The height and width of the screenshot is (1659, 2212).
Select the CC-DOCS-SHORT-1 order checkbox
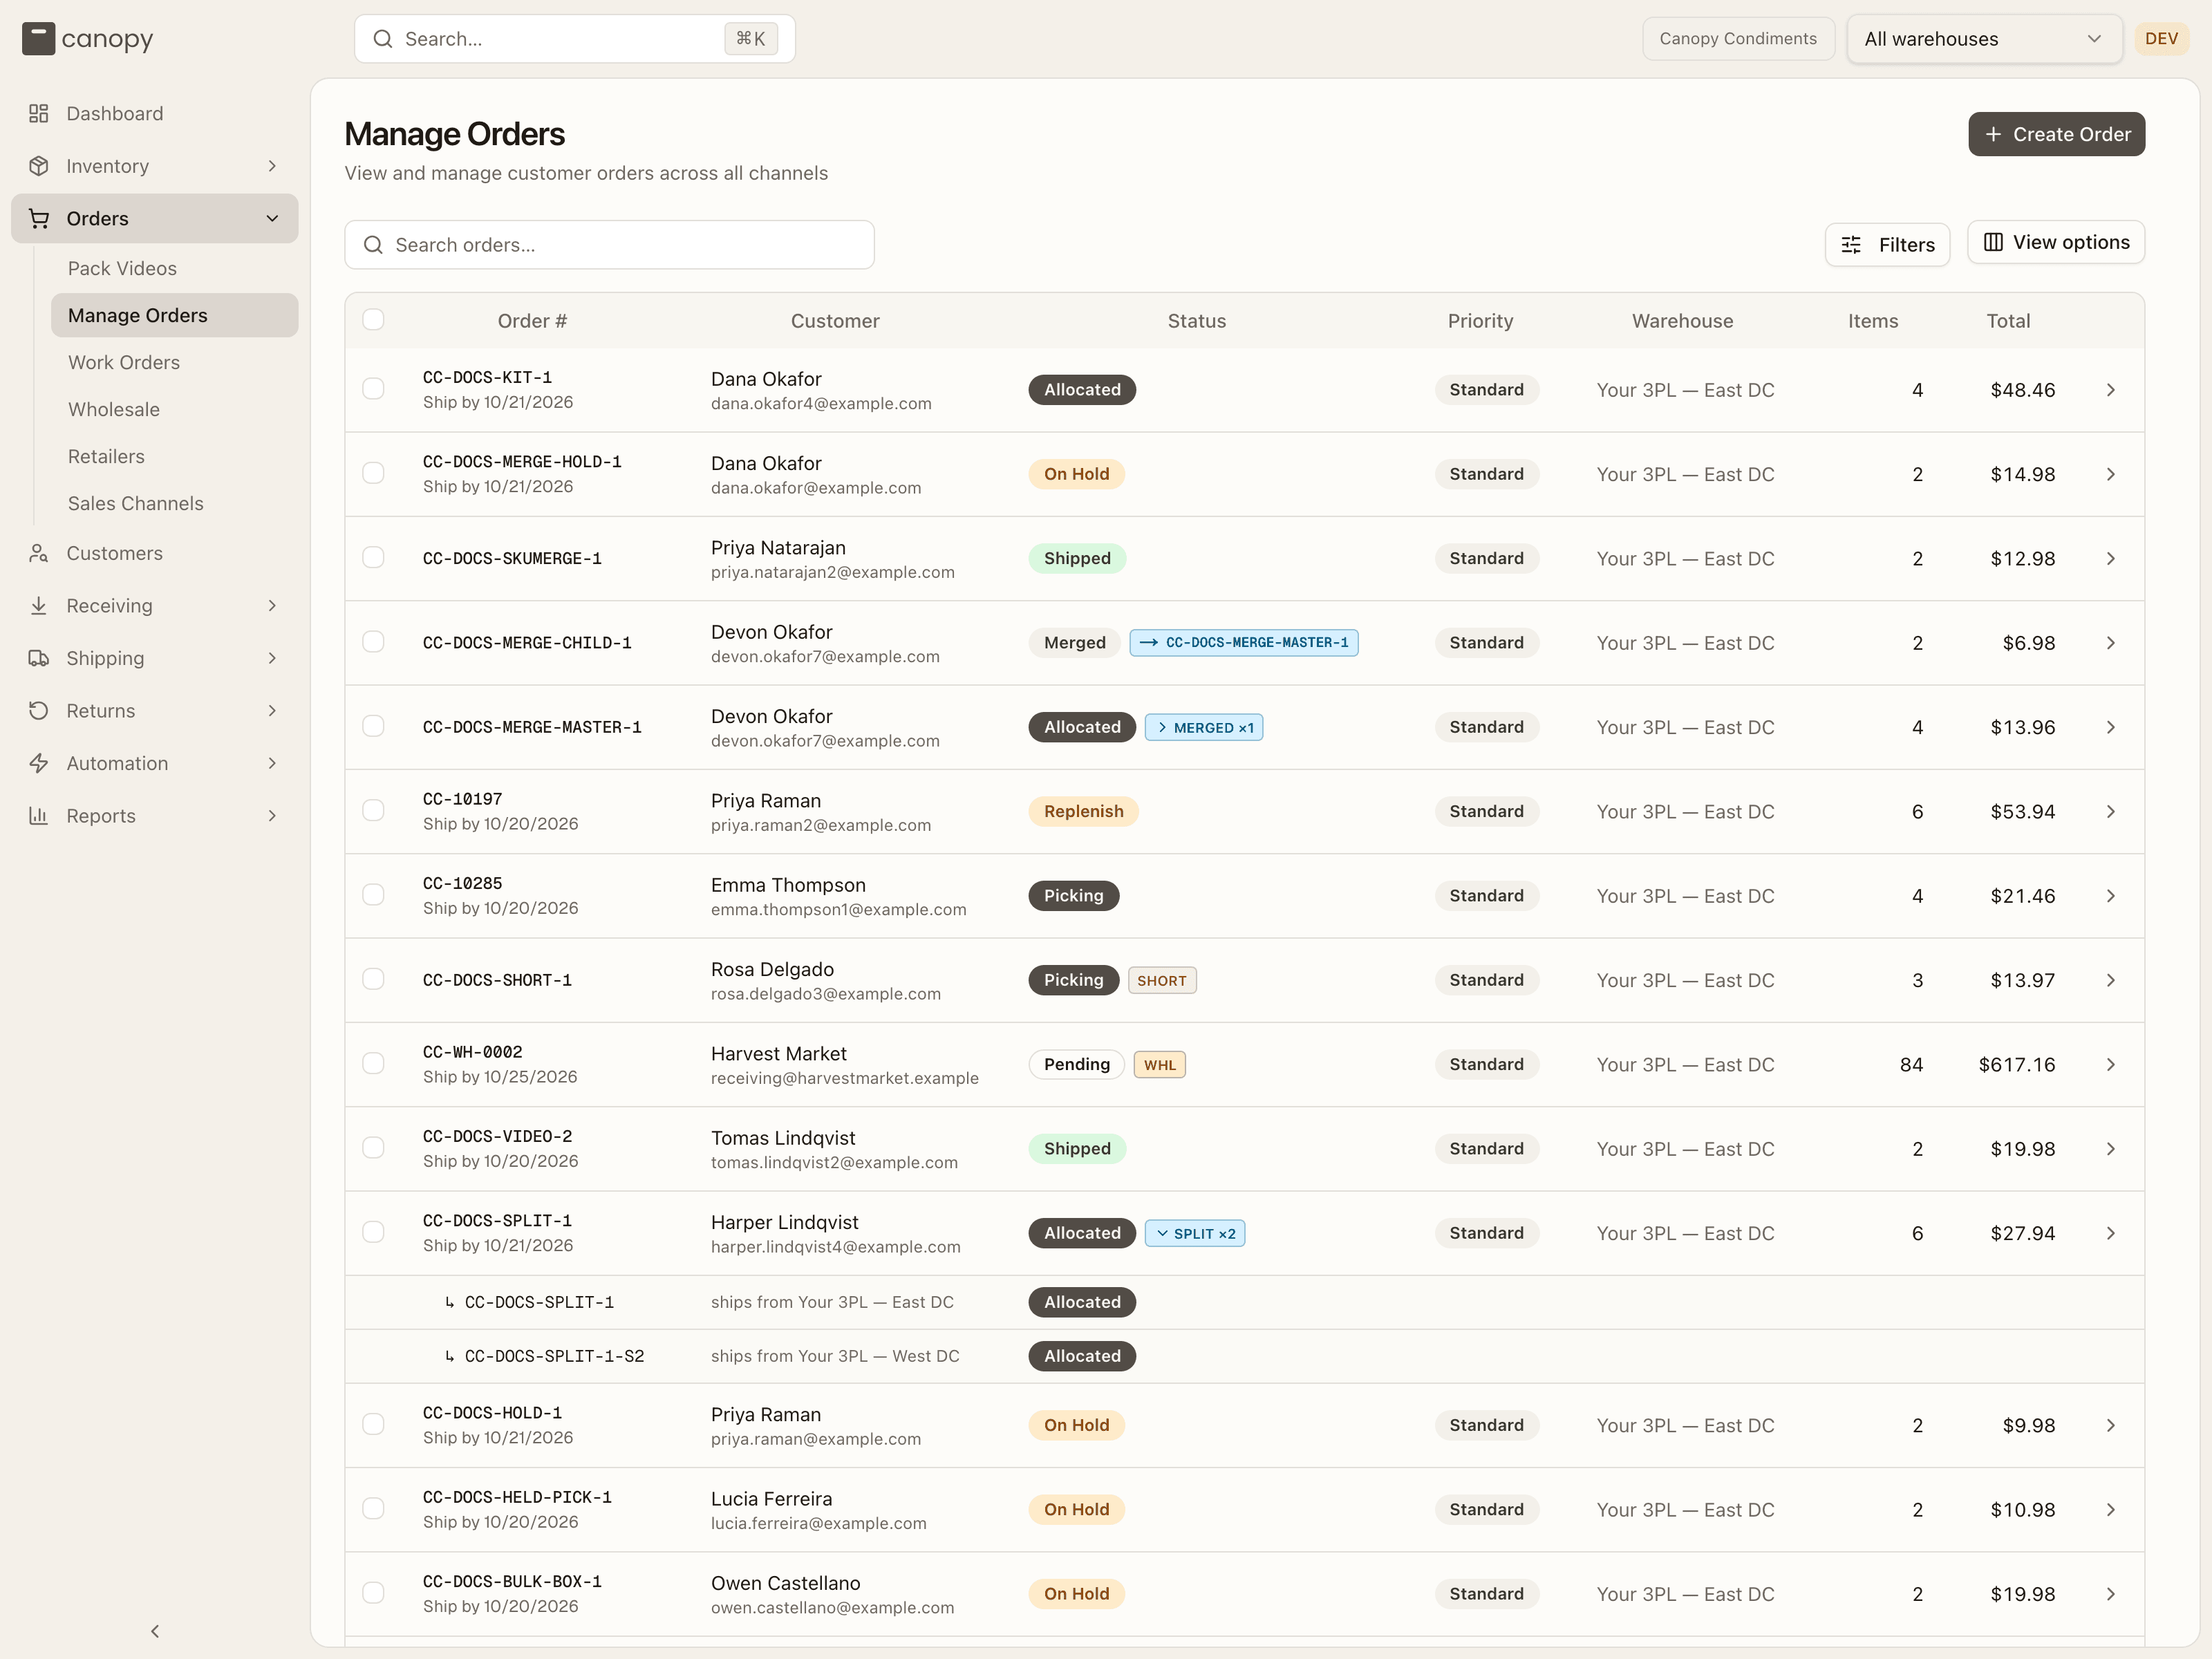pos(373,979)
